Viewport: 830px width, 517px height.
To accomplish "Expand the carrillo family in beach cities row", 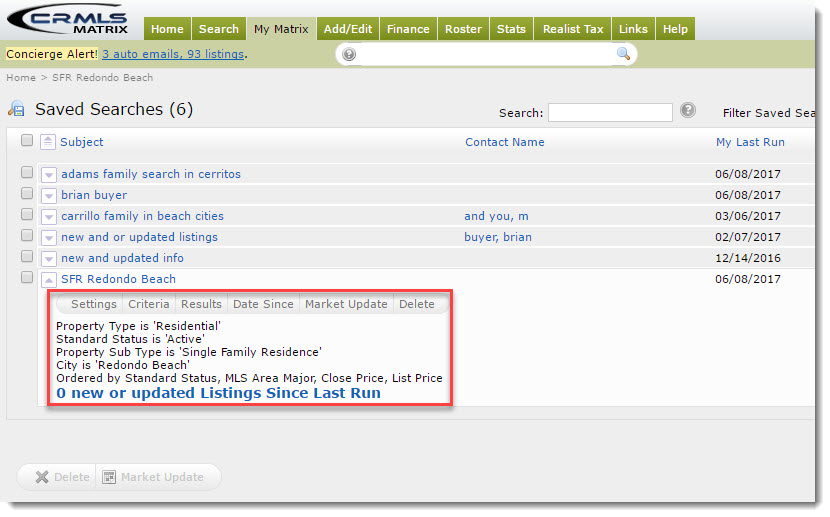I will coord(49,217).
